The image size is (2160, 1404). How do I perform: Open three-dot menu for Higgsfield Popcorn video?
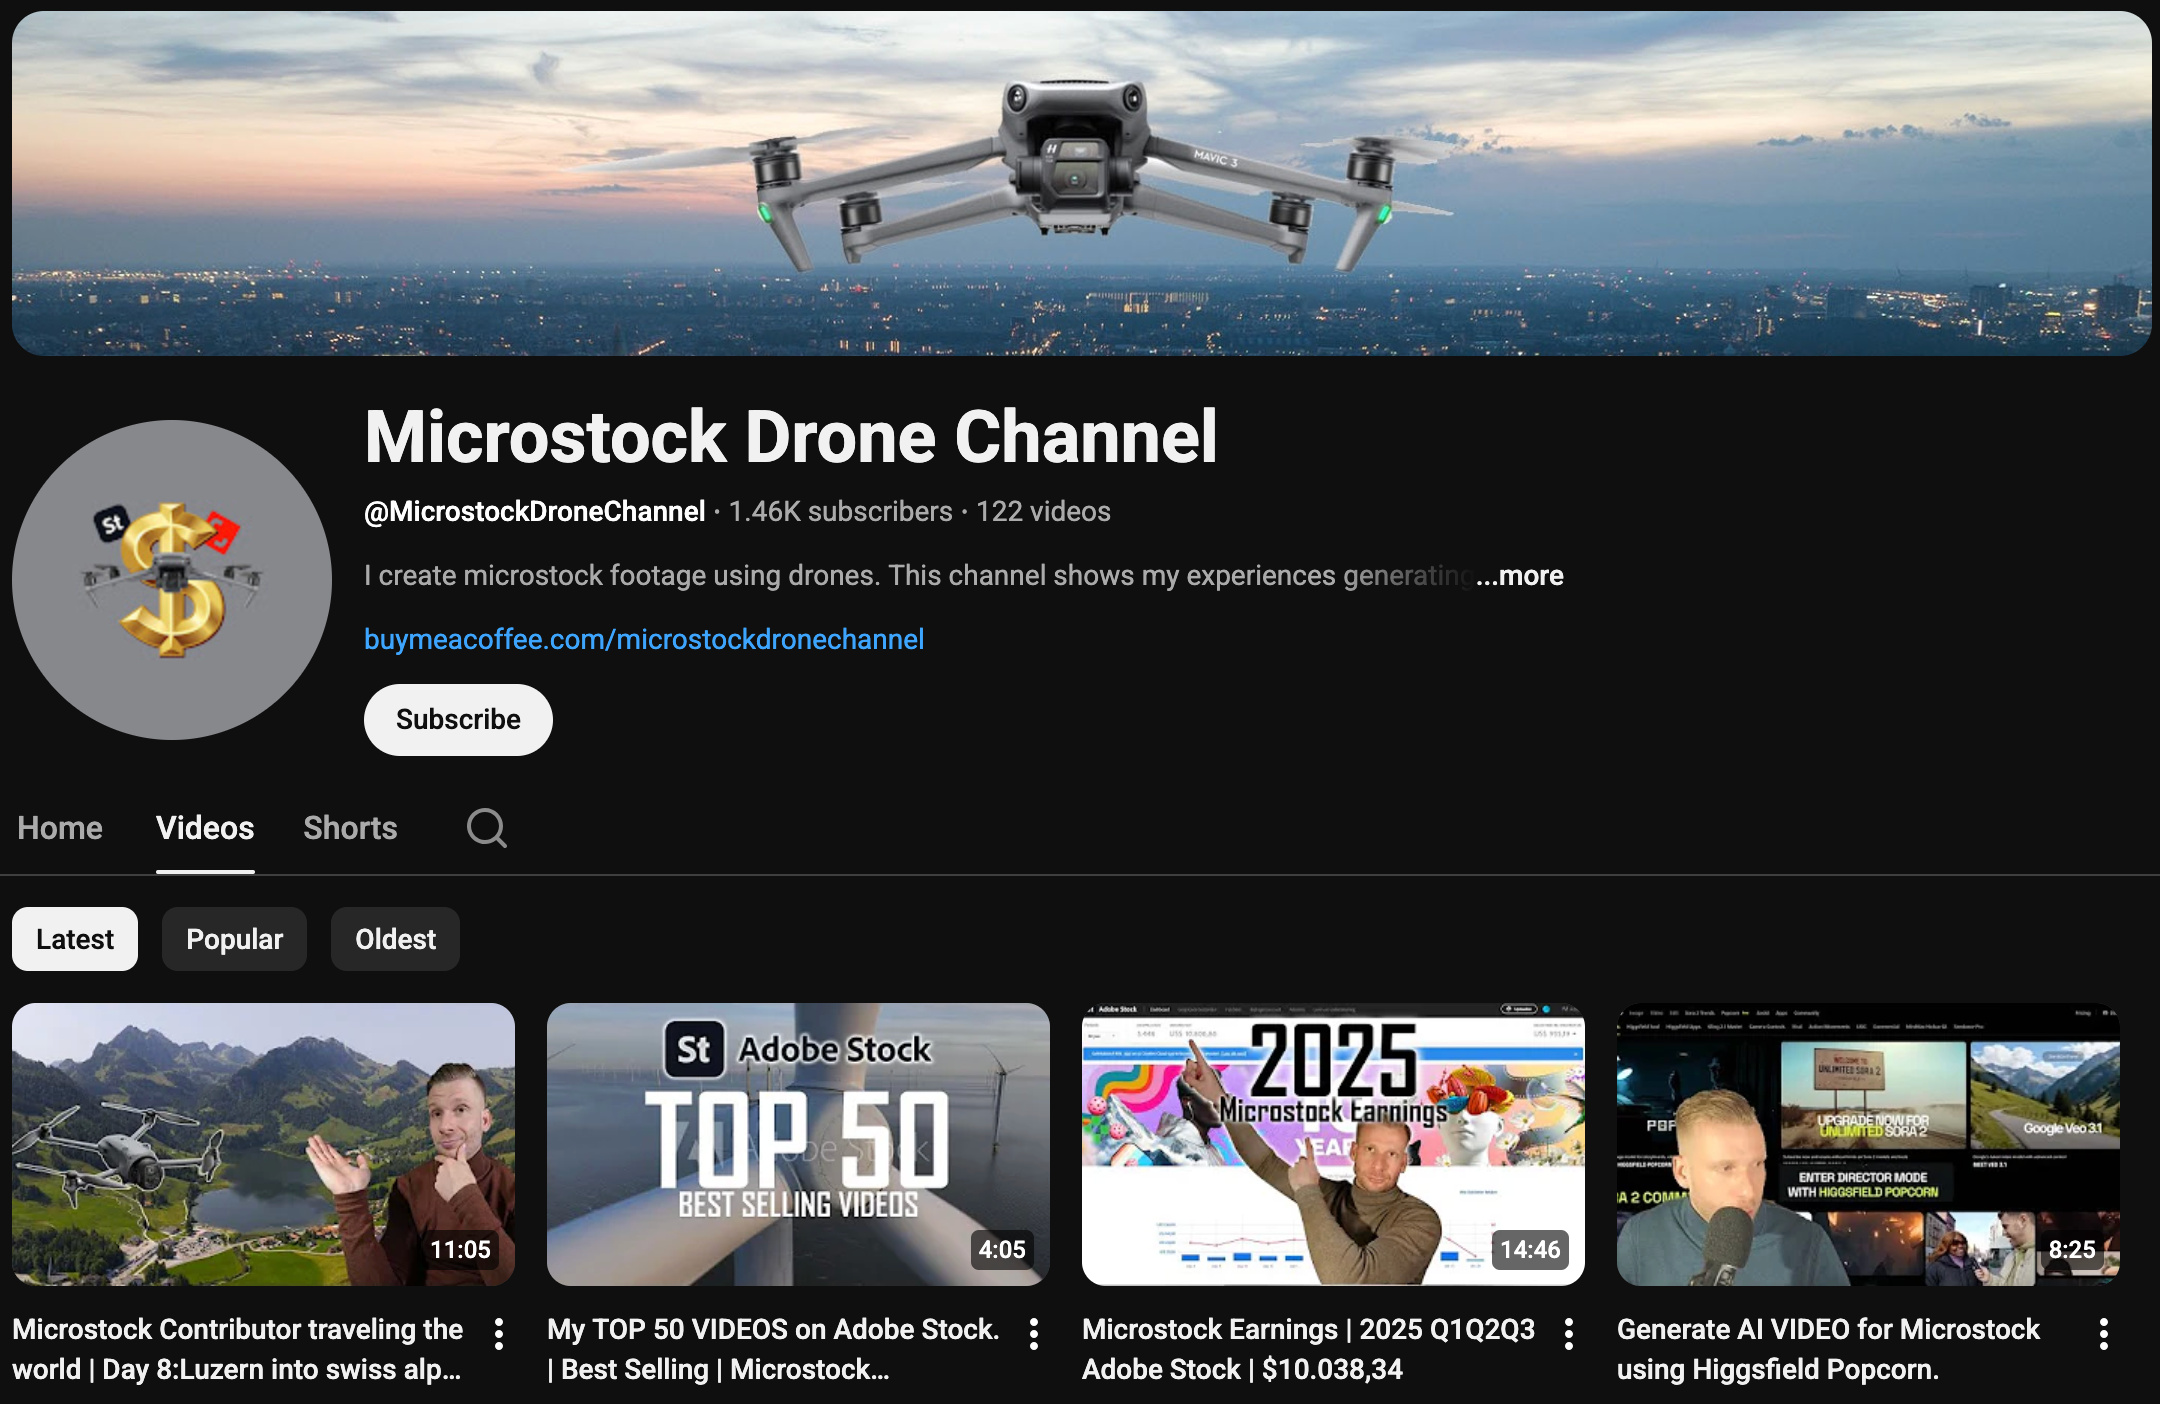click(x=2104, y=1334)
